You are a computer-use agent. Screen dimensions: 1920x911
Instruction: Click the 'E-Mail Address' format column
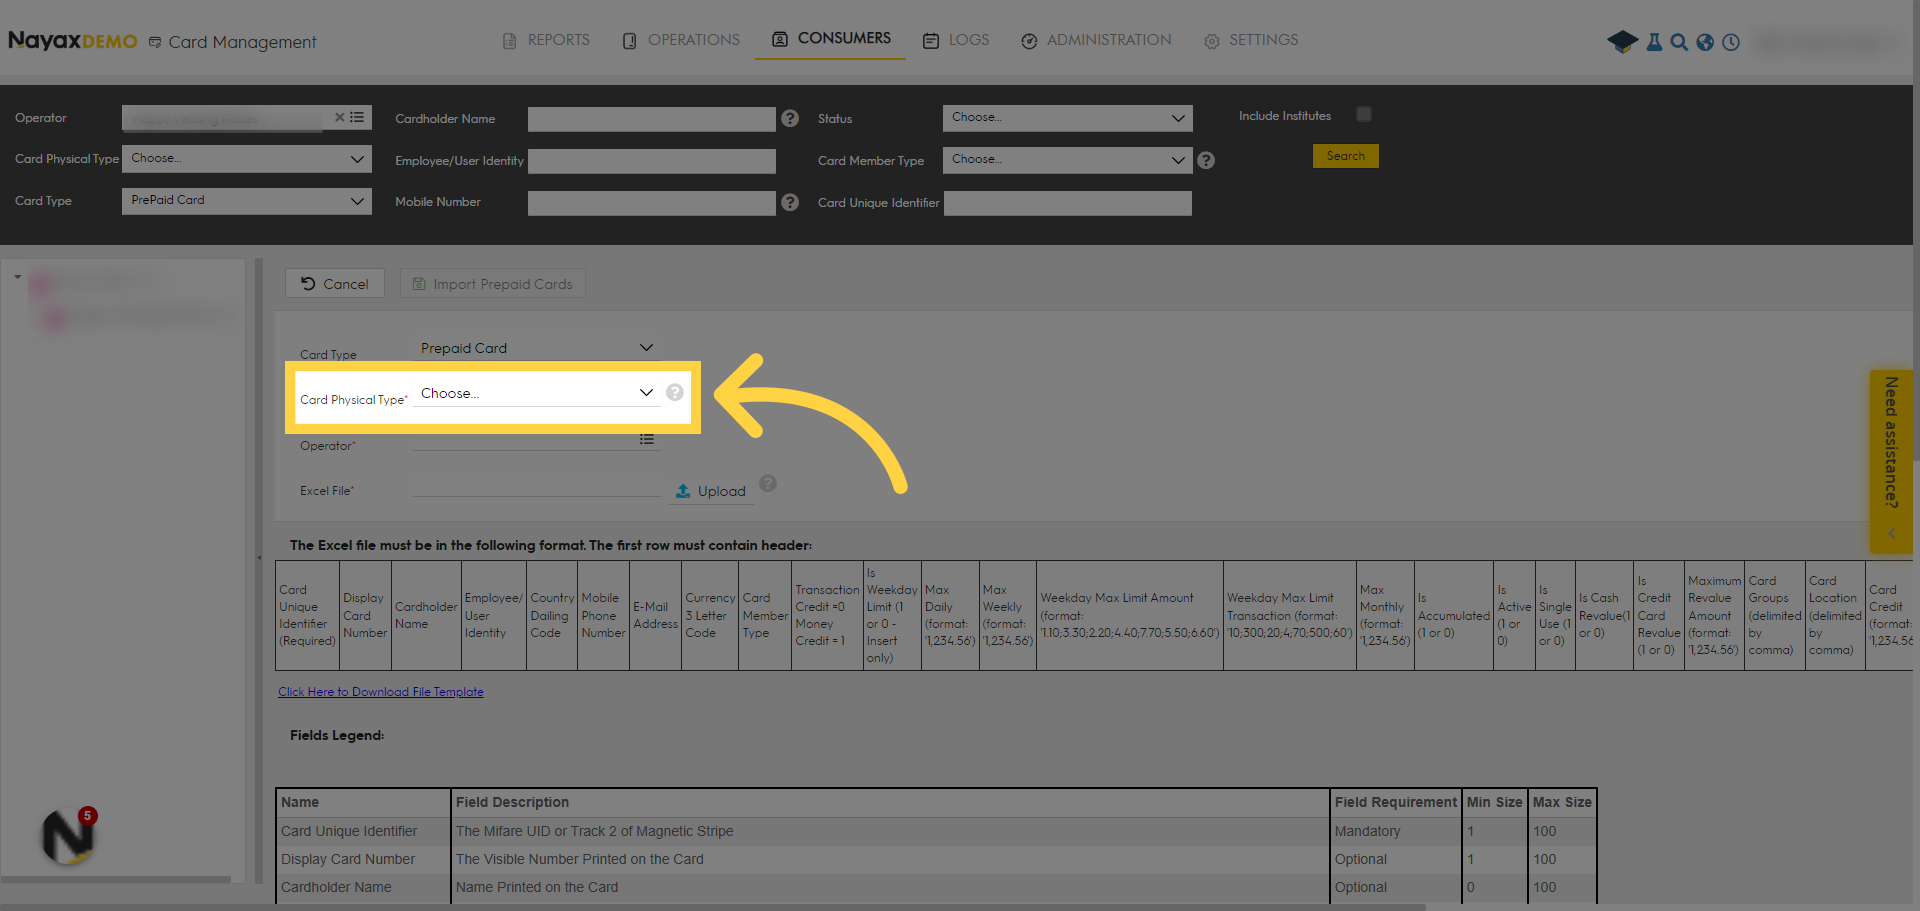click(655, 615)
